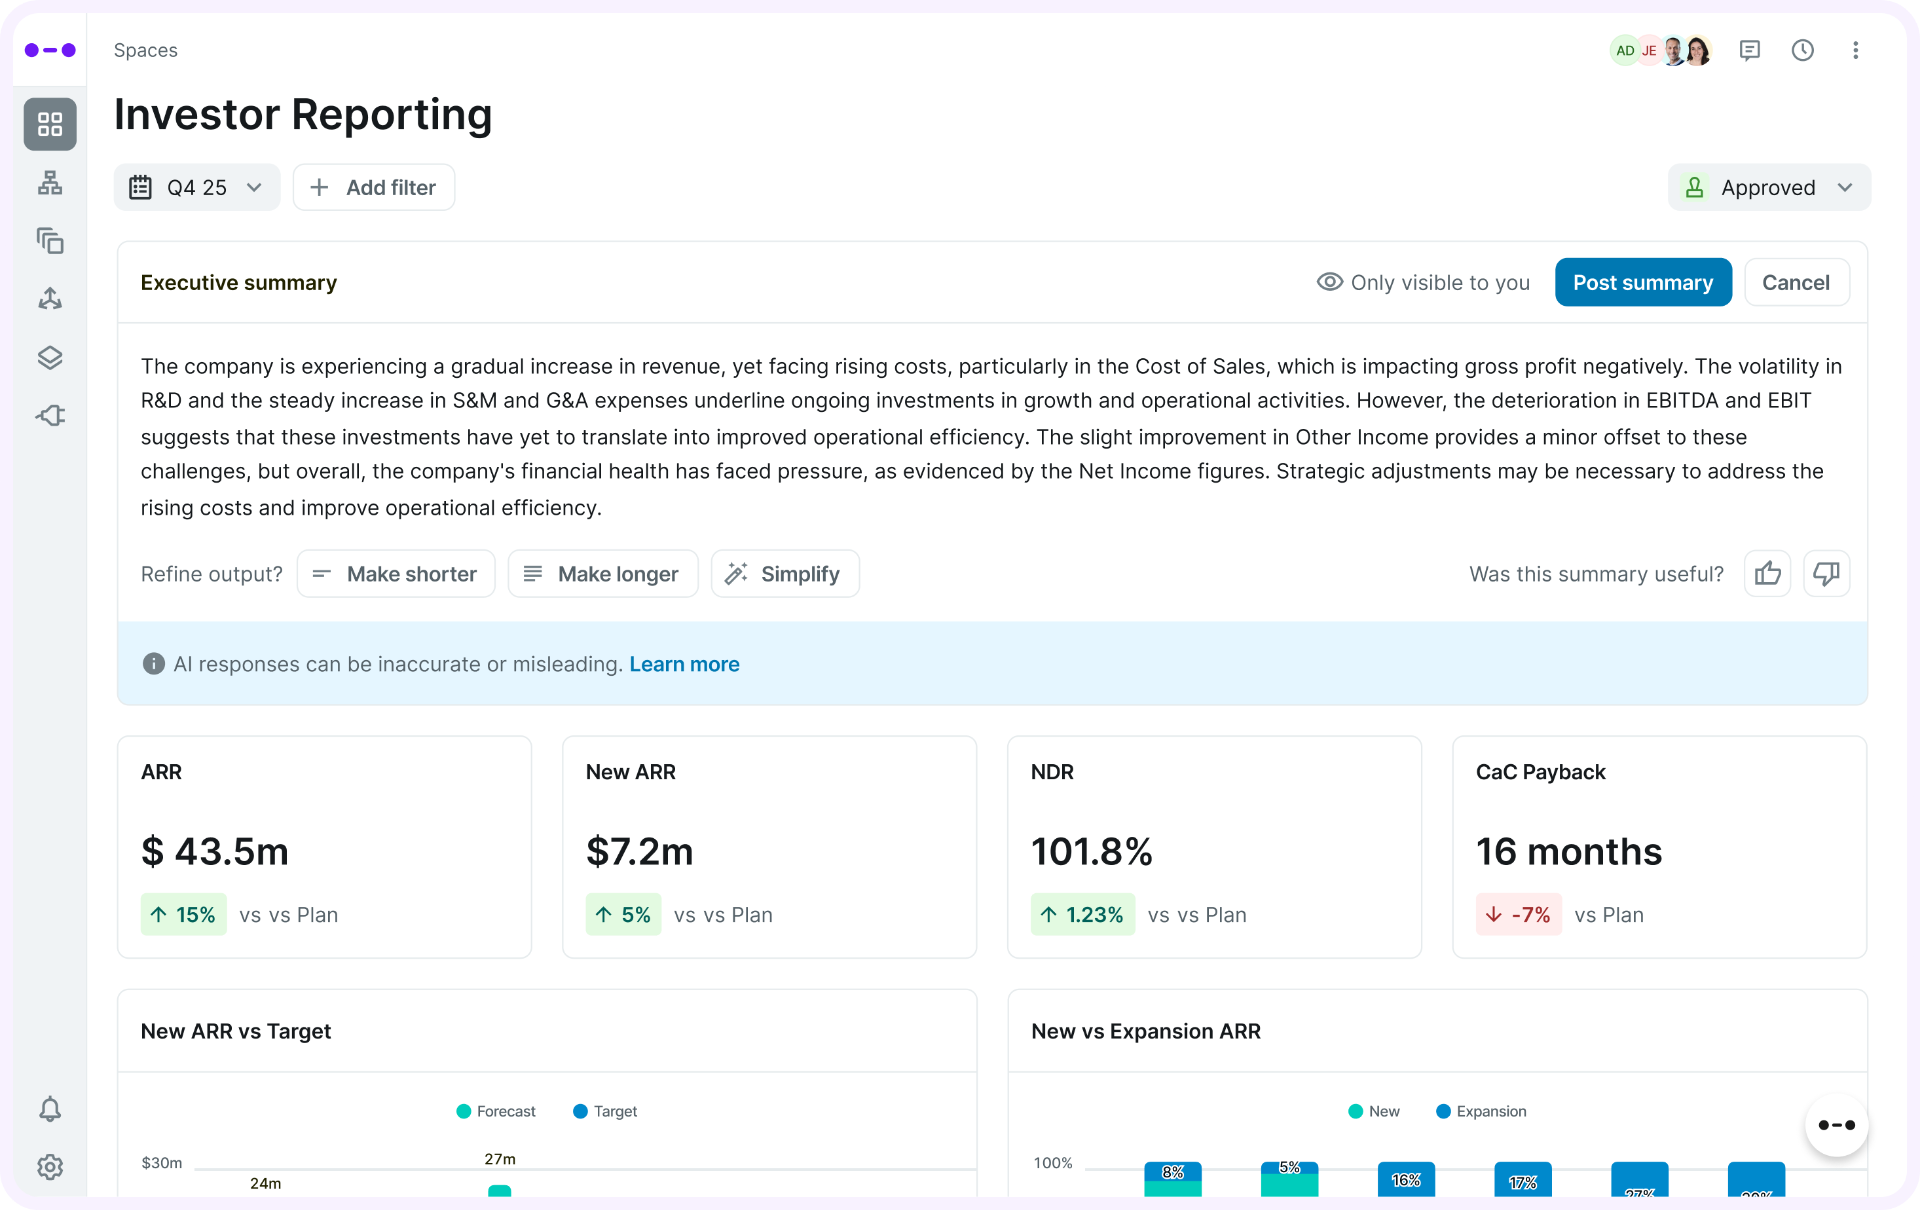
Task: Click the AD user avatar
Action: pos(1624,50)
